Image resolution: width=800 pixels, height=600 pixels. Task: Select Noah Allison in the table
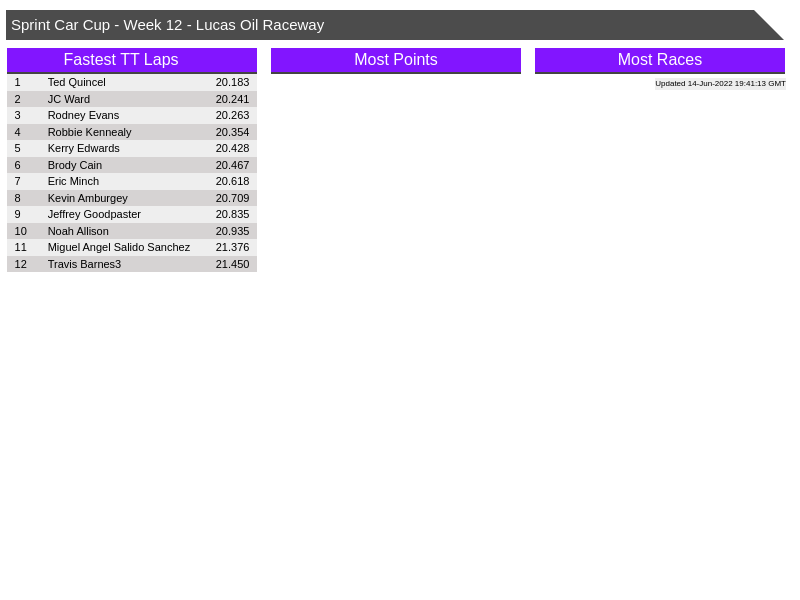78,231
